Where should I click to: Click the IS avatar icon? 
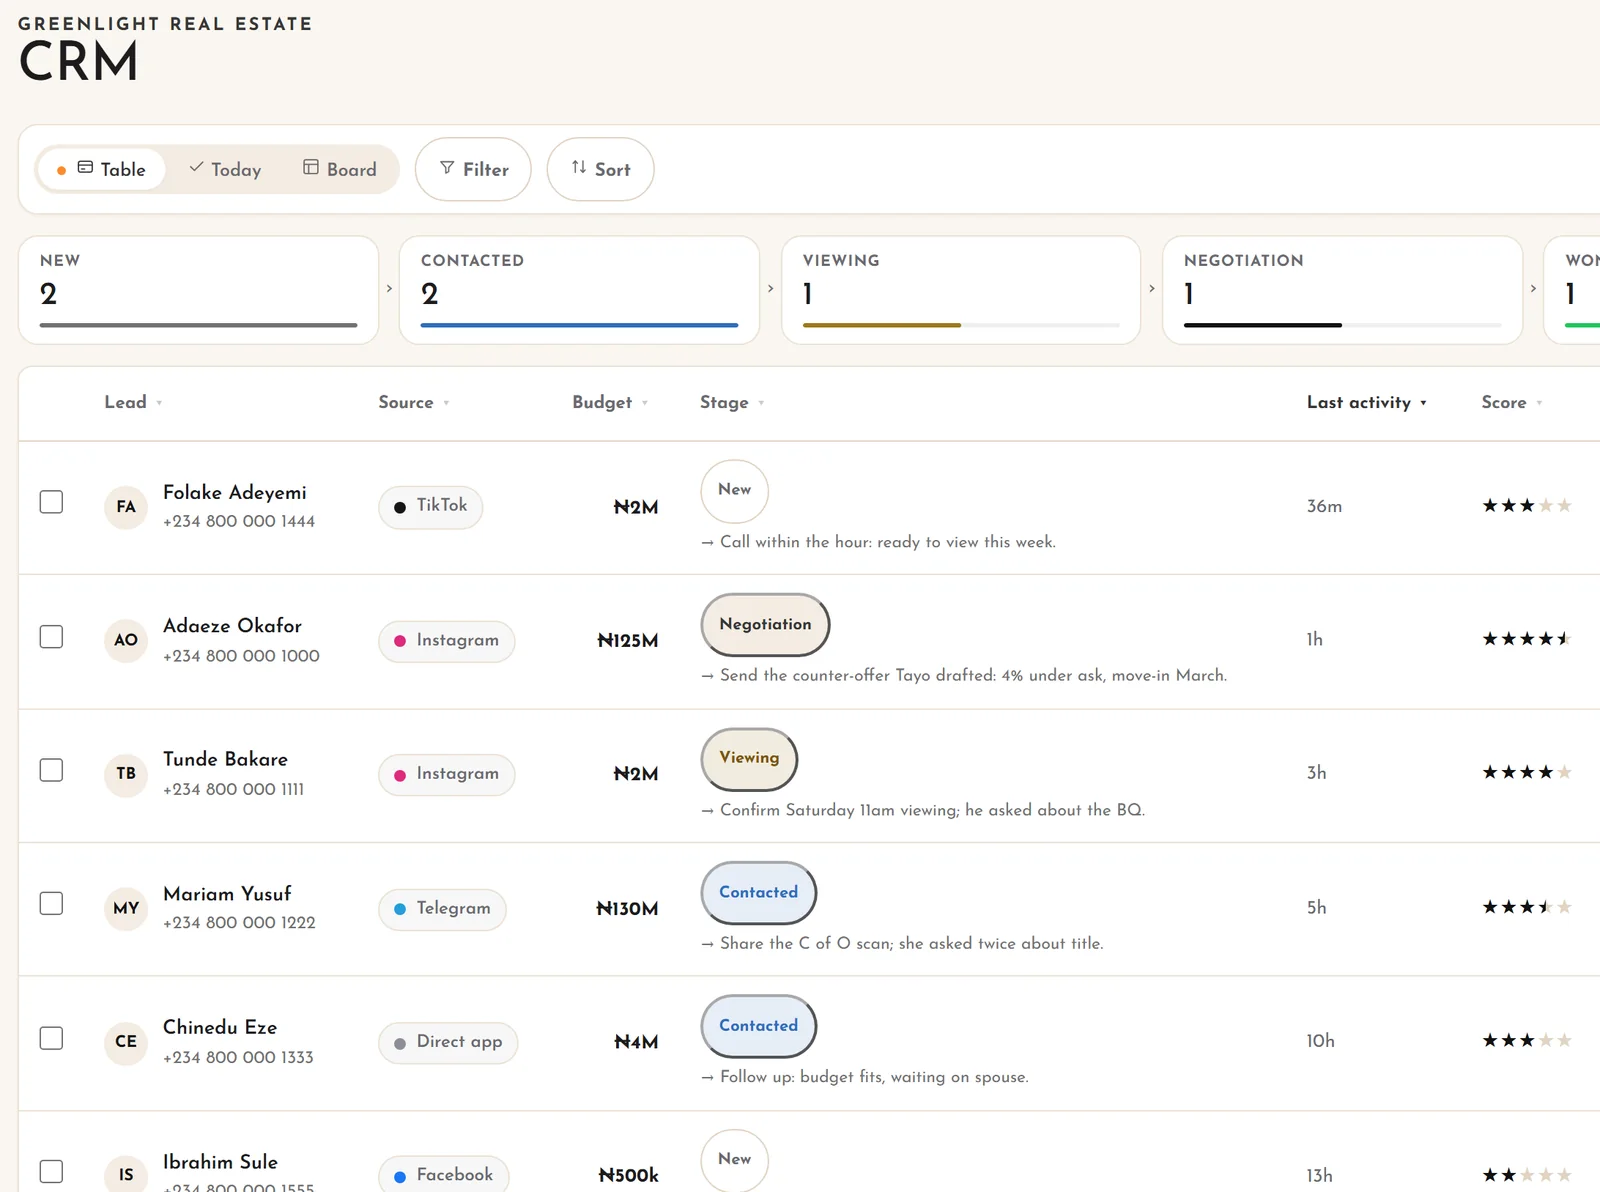click(x=126, y=1175)
